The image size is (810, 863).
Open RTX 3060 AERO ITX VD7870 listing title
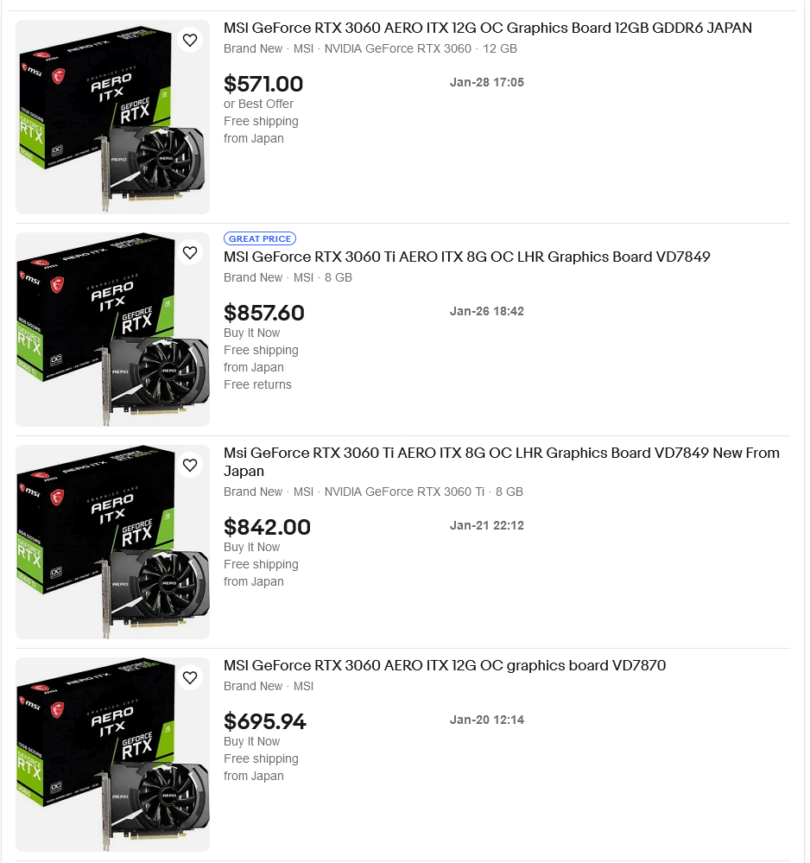pos(444,666)
